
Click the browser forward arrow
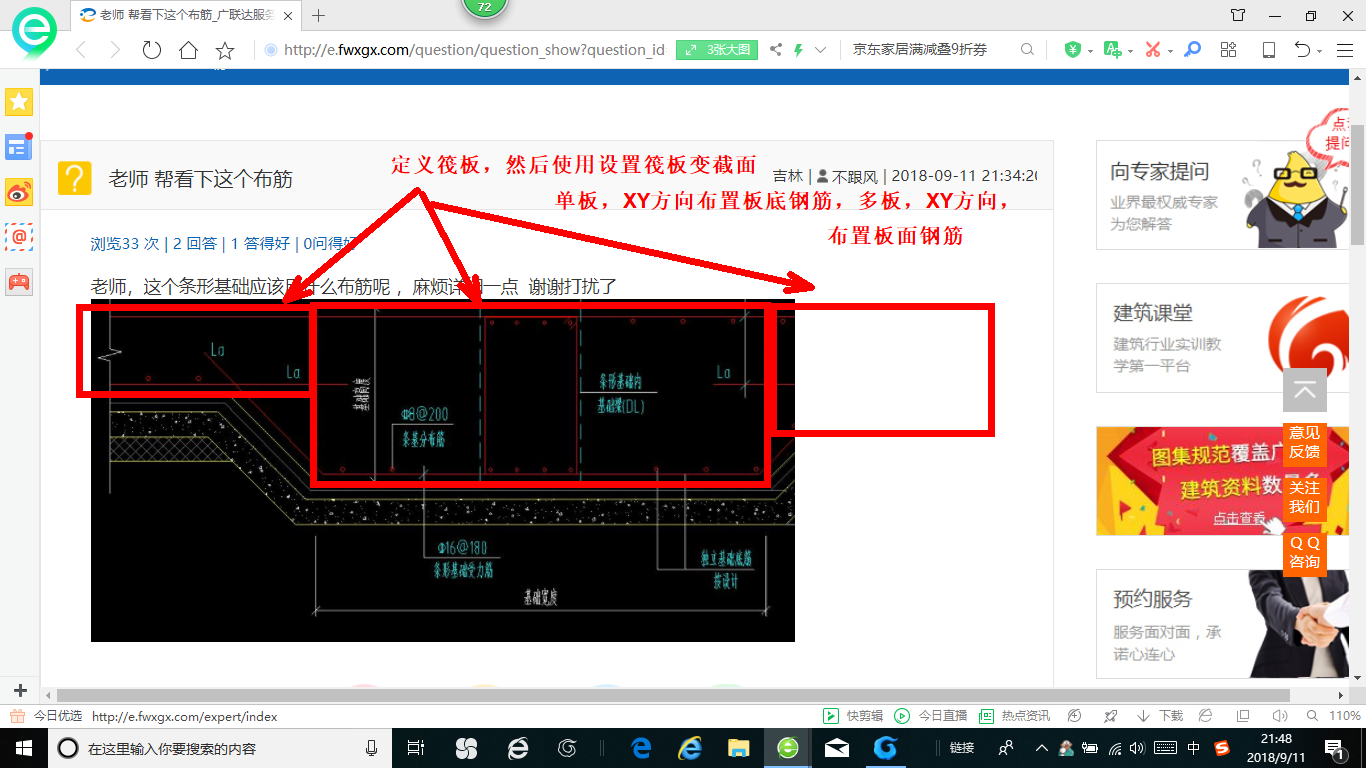click(x=115, y=50)
